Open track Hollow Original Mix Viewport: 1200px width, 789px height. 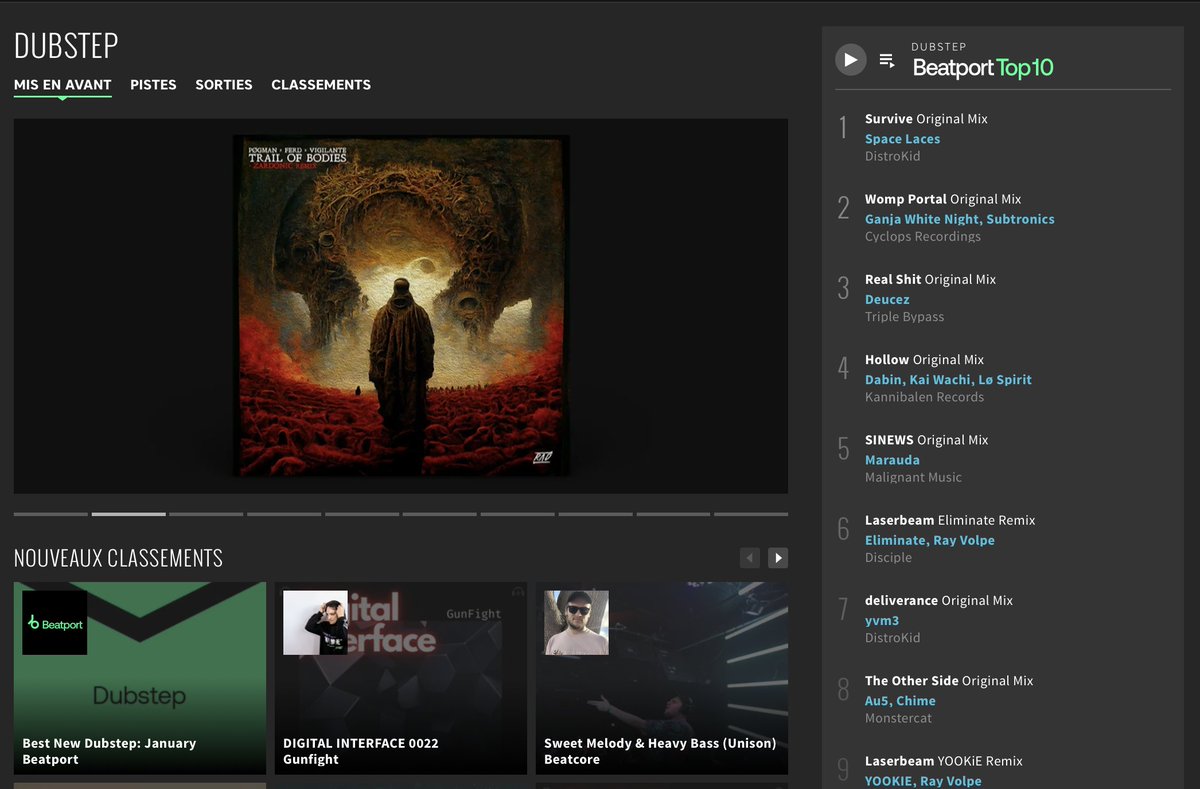924,359
